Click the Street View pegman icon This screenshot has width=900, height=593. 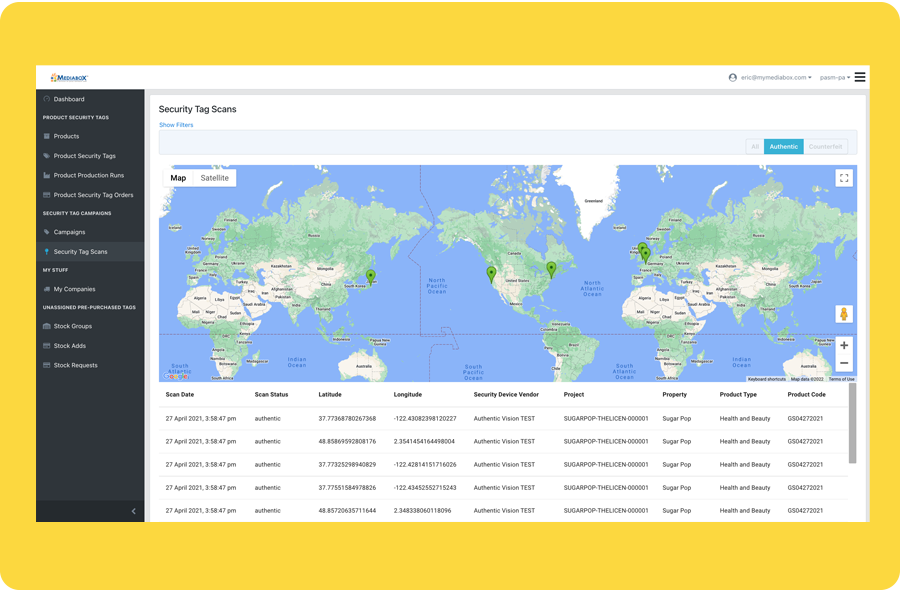click(844, 314)
